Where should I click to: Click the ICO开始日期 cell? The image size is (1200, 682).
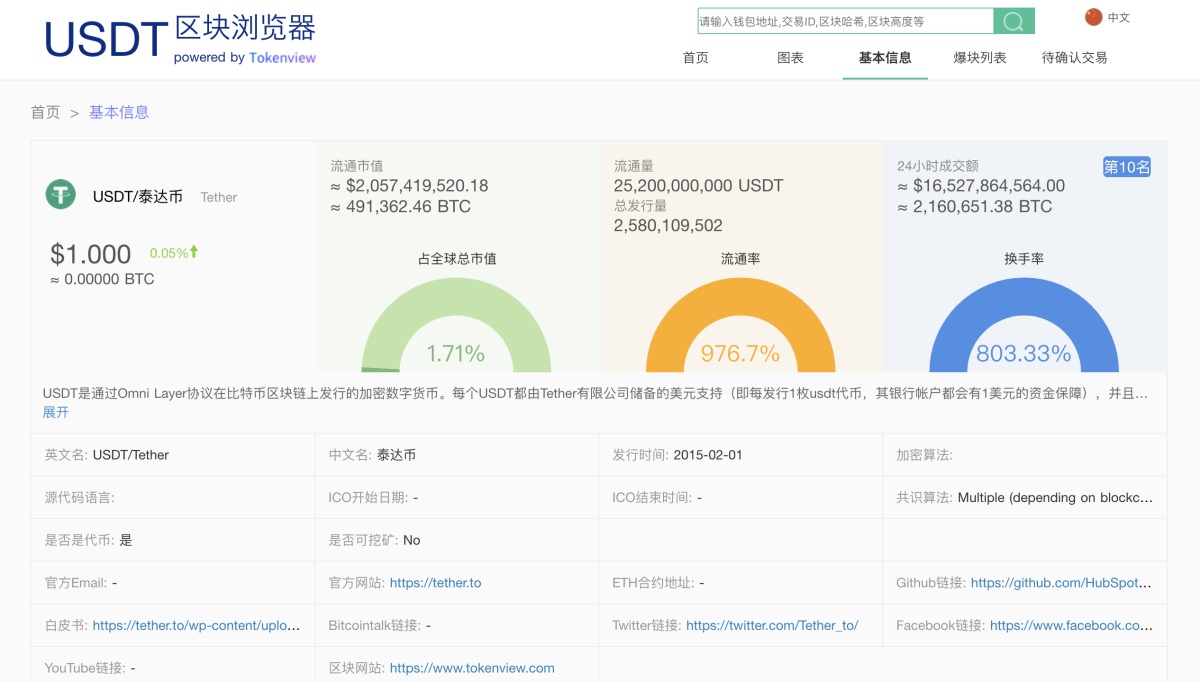click(457, 497)
